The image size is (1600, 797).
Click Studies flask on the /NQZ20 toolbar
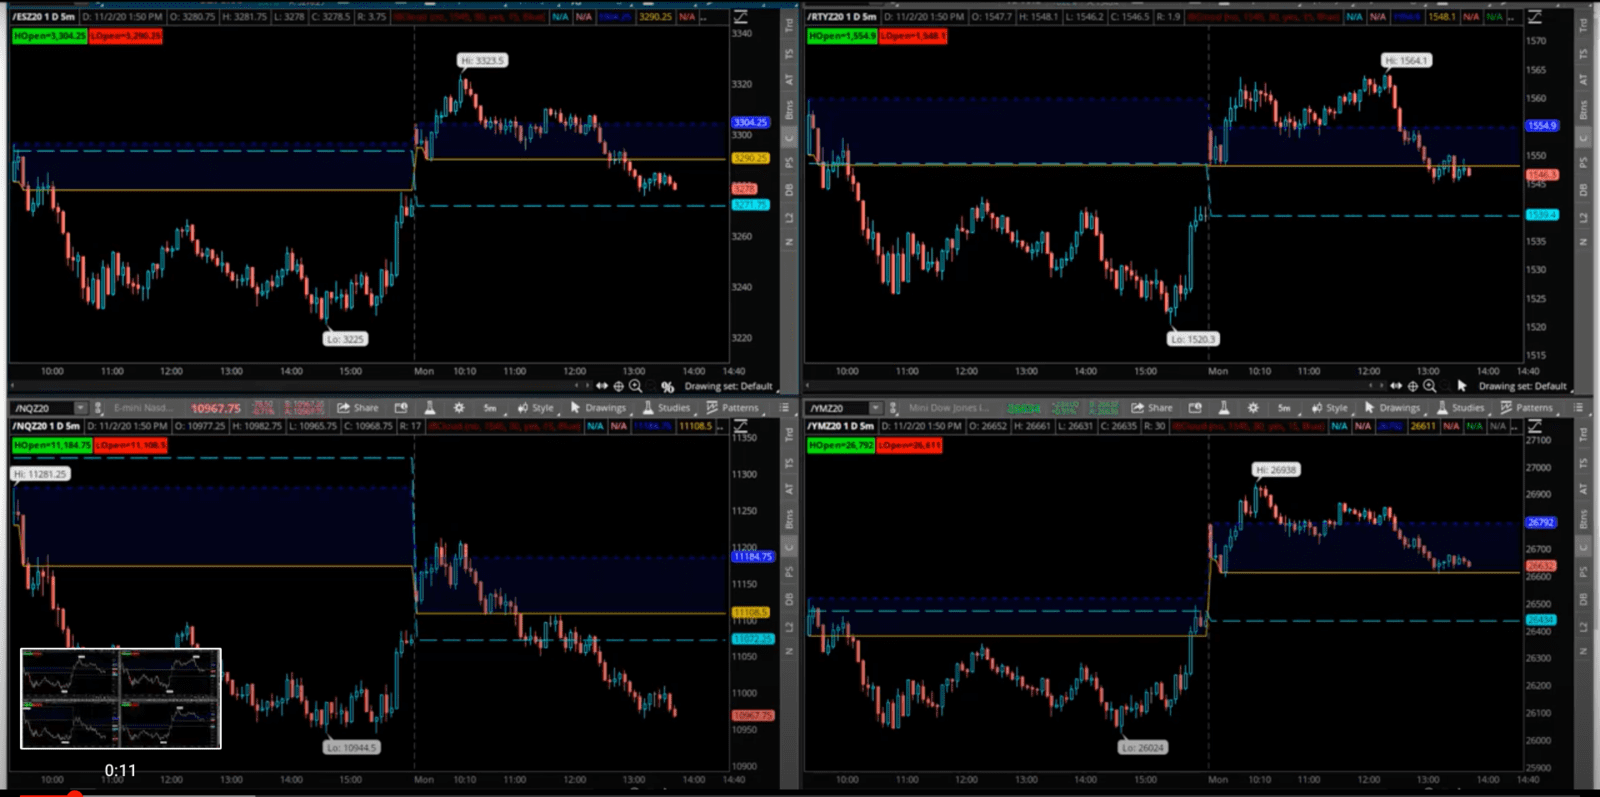point(429,408)
